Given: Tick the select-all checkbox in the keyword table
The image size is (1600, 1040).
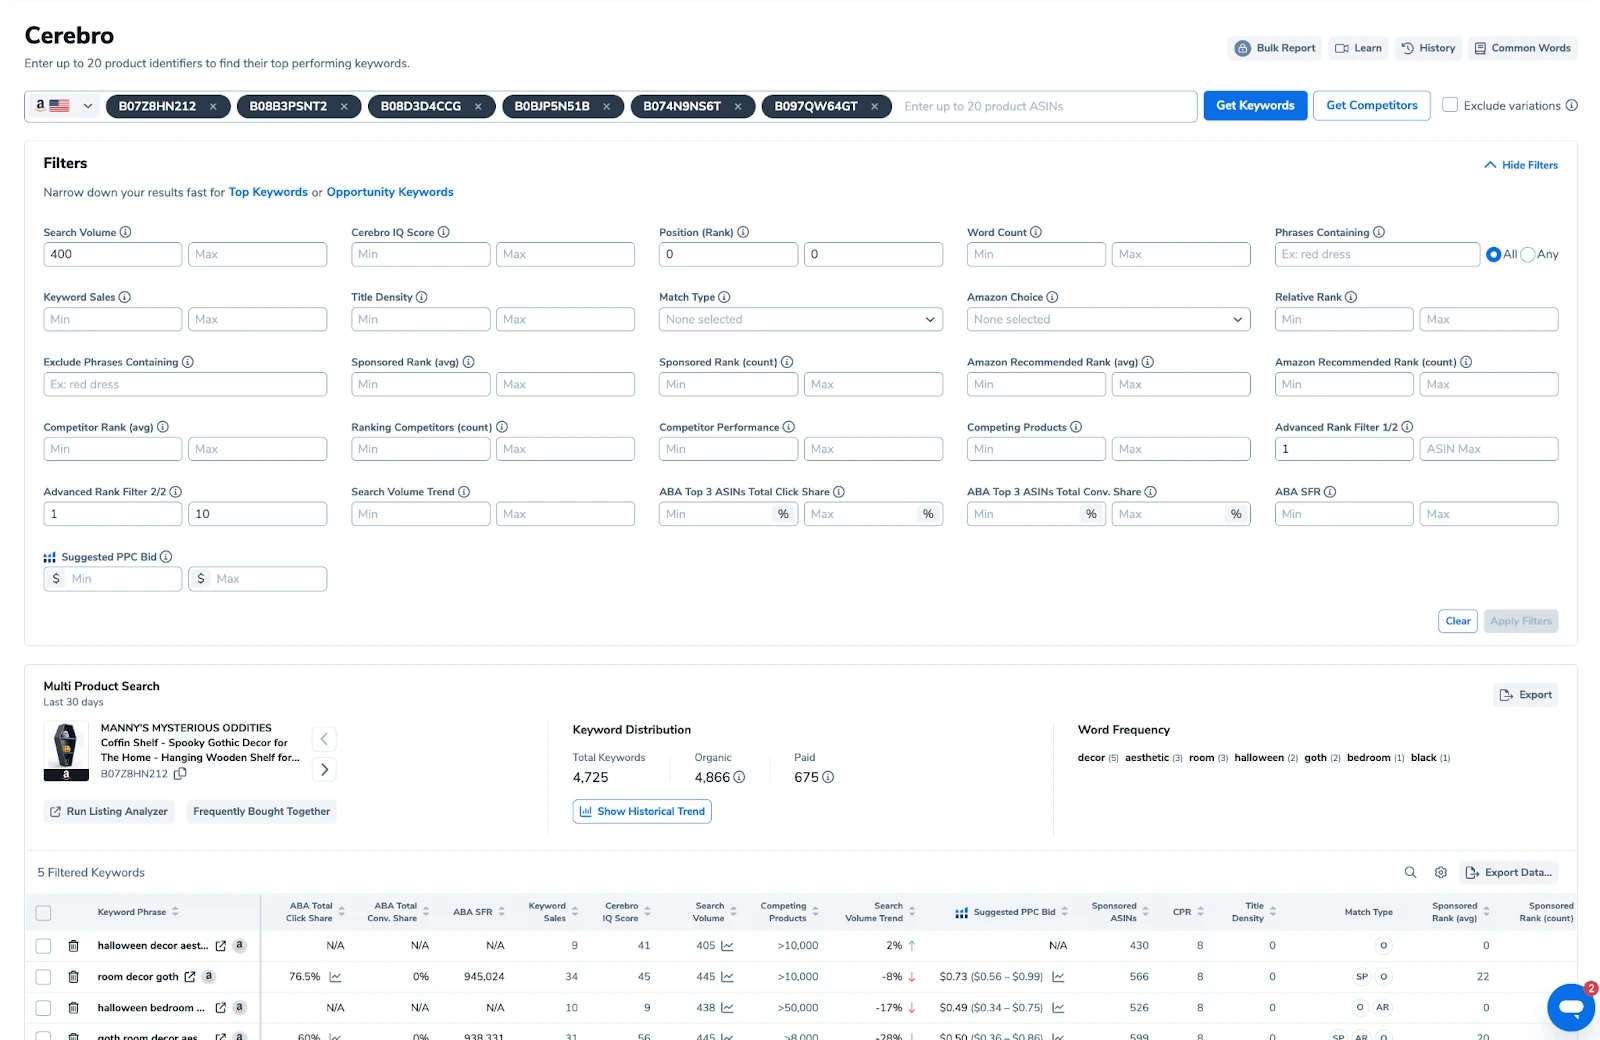Looking at the screenshot, I should (x=43, y=912).
